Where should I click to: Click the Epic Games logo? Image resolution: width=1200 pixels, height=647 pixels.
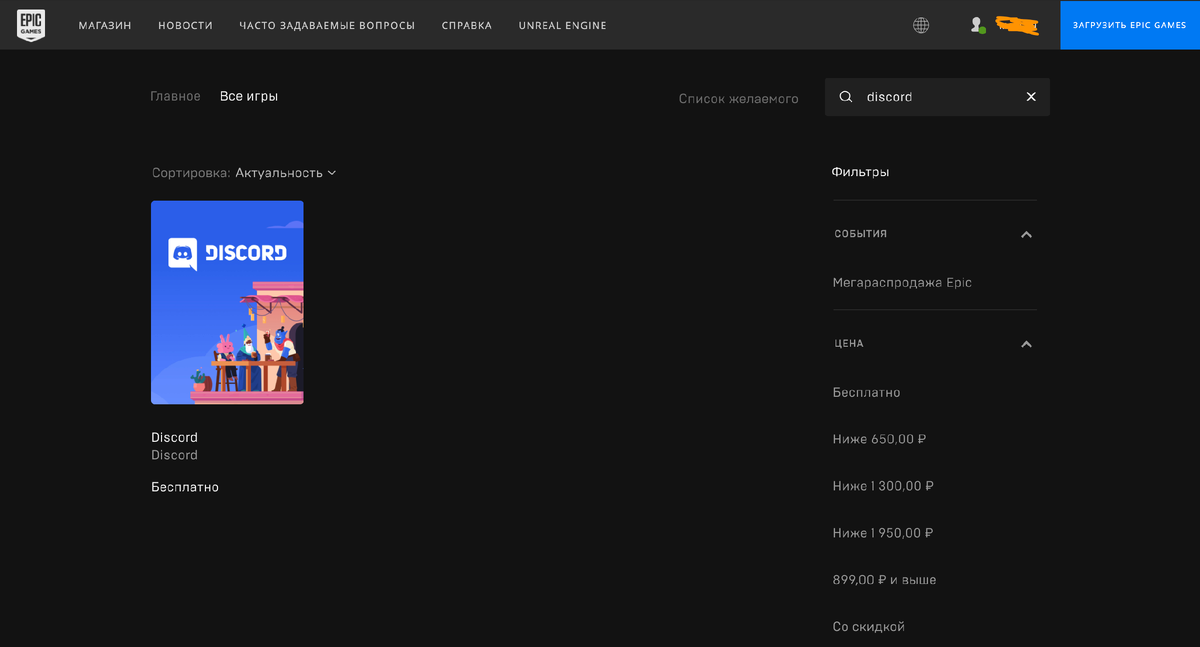coord(31,25)
